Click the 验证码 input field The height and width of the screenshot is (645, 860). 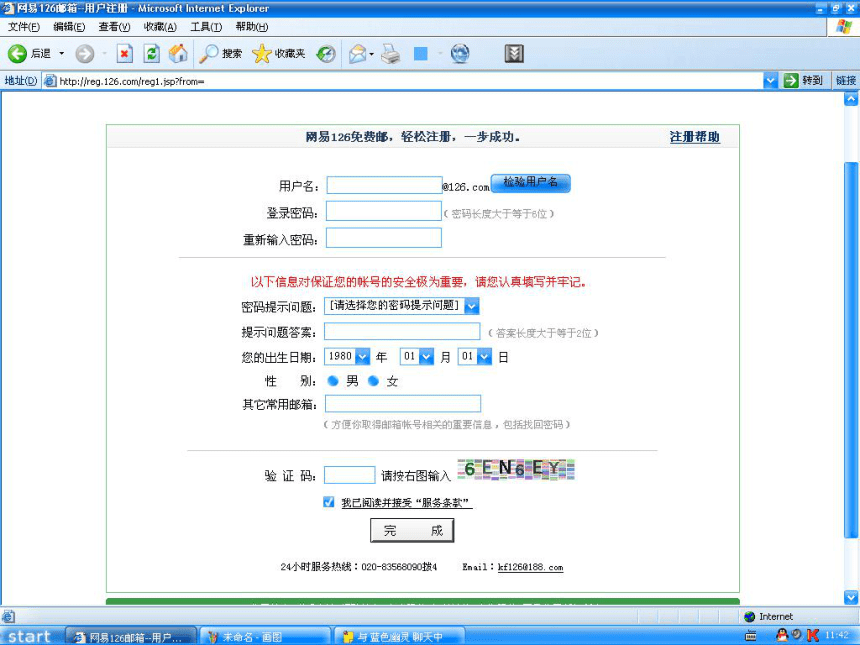pos(349,474)
